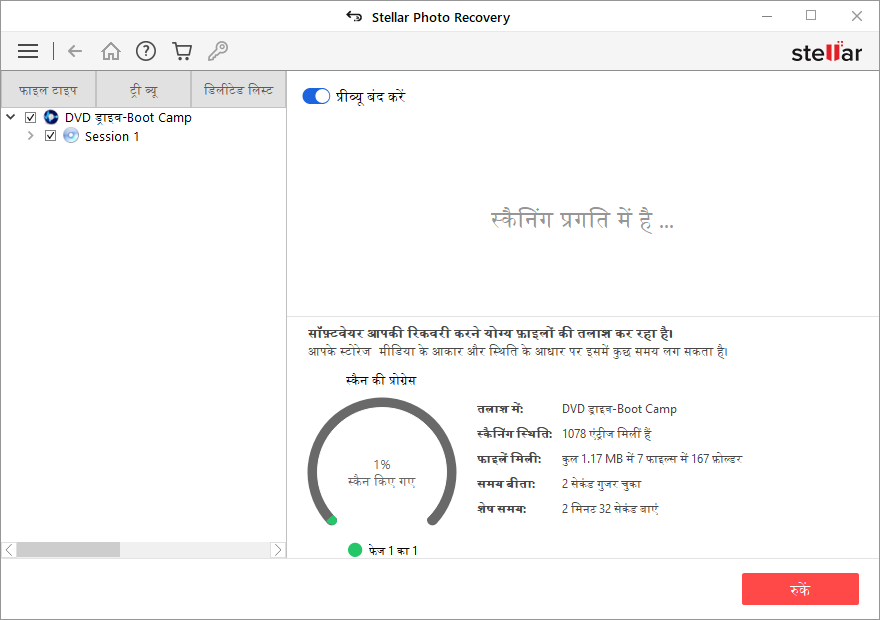Uncheck the DVD ड्राइव-Boot Camp checkbox

coord(30,117)
